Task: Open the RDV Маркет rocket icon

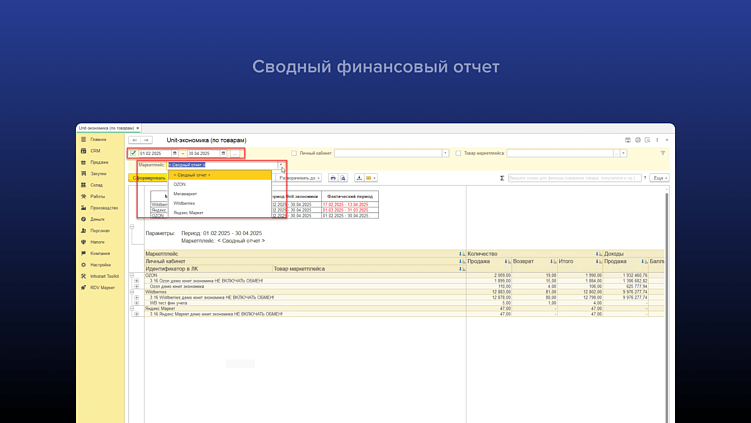Action: point(83,287)
